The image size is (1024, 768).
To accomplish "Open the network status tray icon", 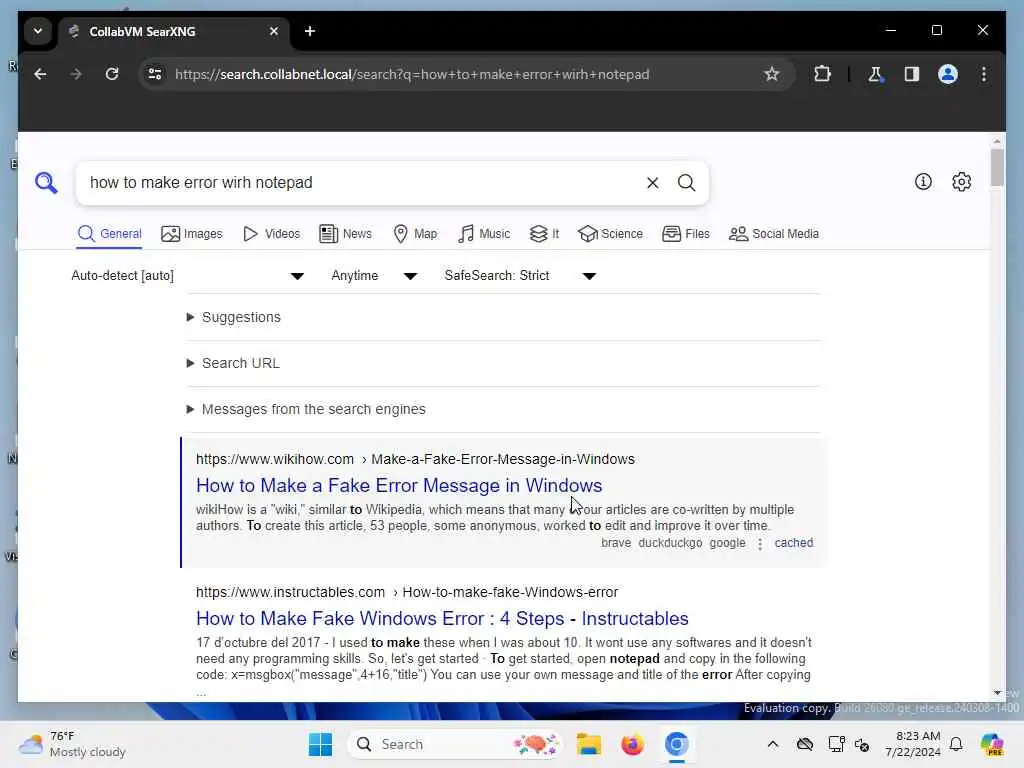I will point(837,744).
